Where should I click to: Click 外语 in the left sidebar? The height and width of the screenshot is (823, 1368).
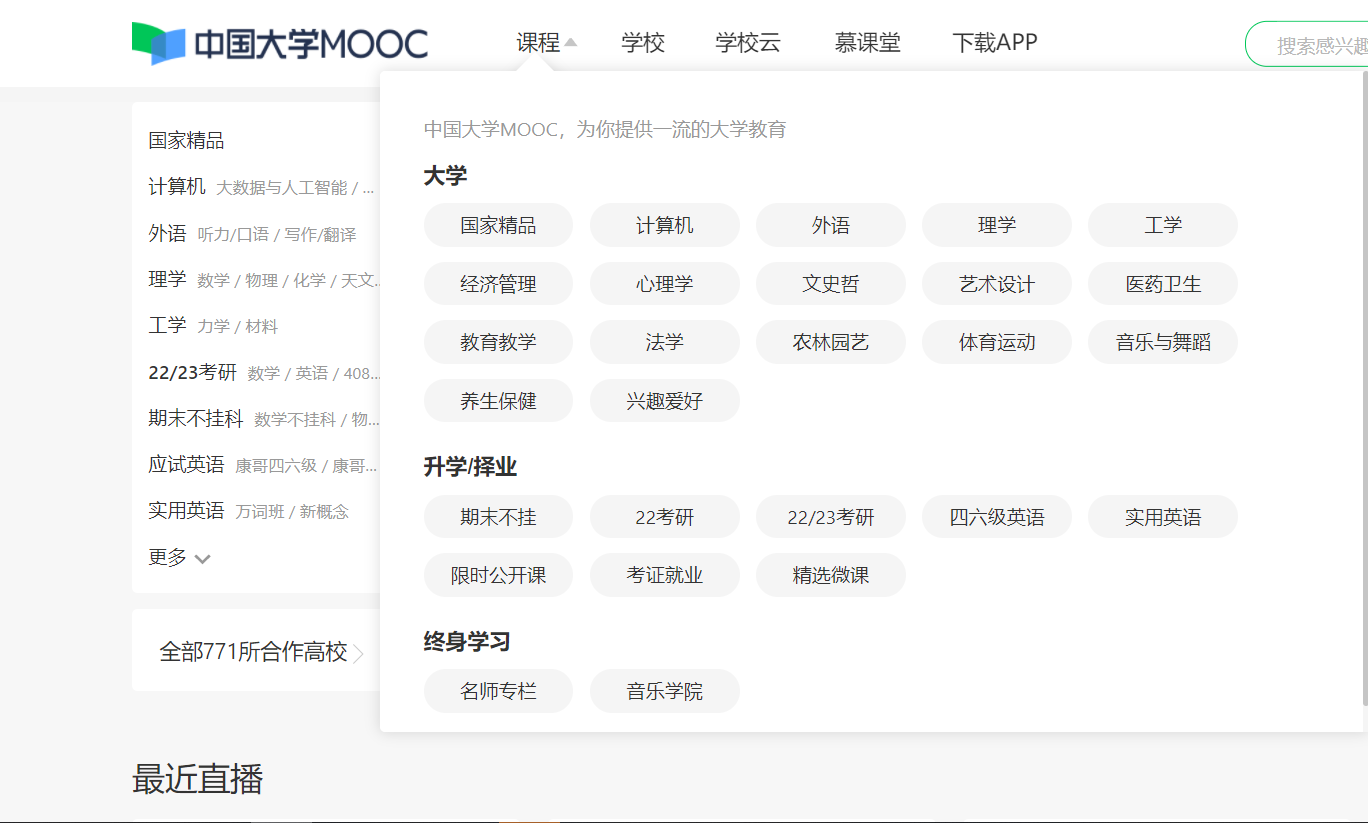(x=167, y=233)
